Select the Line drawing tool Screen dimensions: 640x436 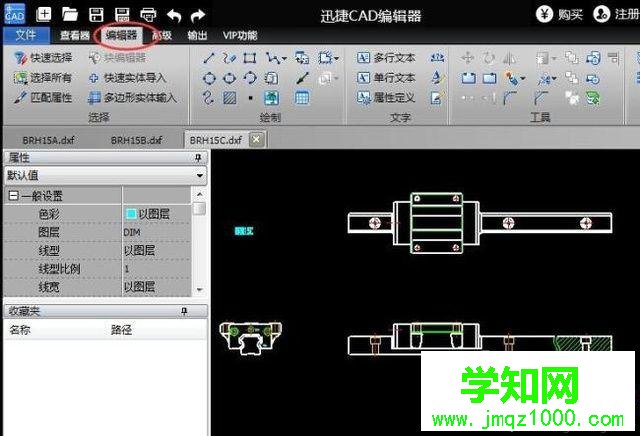(209, 58)
